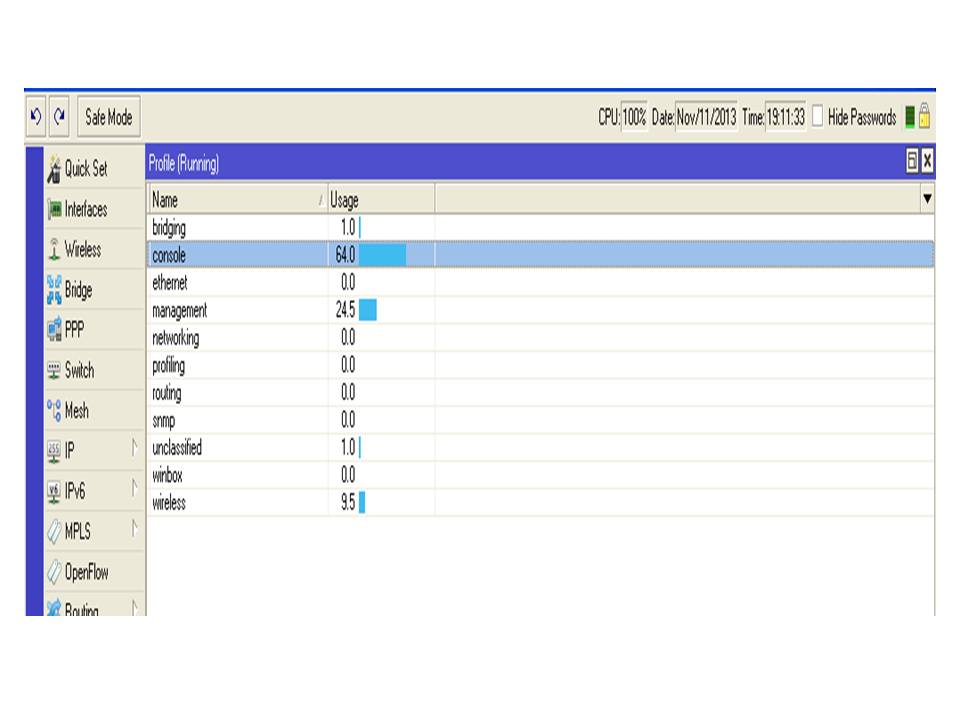This screenshot has width=960, height=720.
Task: Click the undo arrow icon
Action: point(36,116)
